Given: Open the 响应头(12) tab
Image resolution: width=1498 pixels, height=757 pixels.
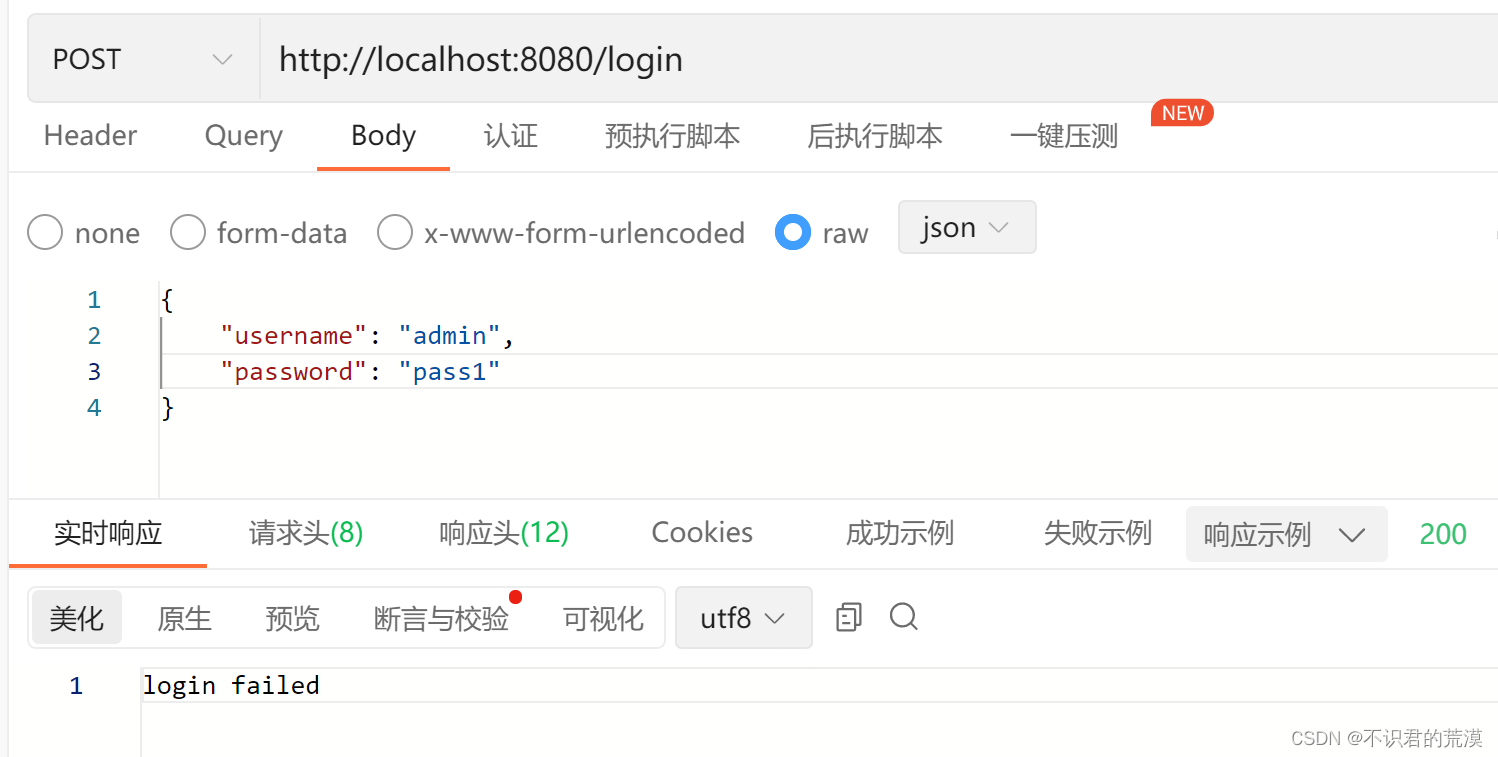Looking at the screenshot, I should (x=504, y=533).
